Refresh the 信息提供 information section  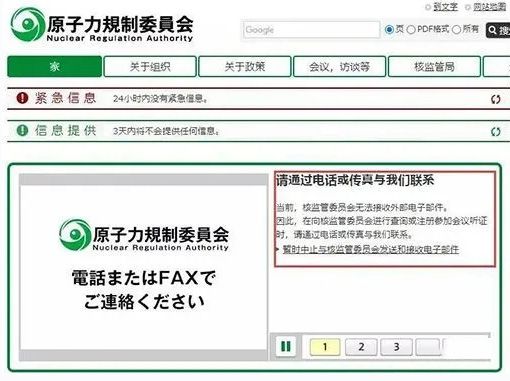coord(496,132)
